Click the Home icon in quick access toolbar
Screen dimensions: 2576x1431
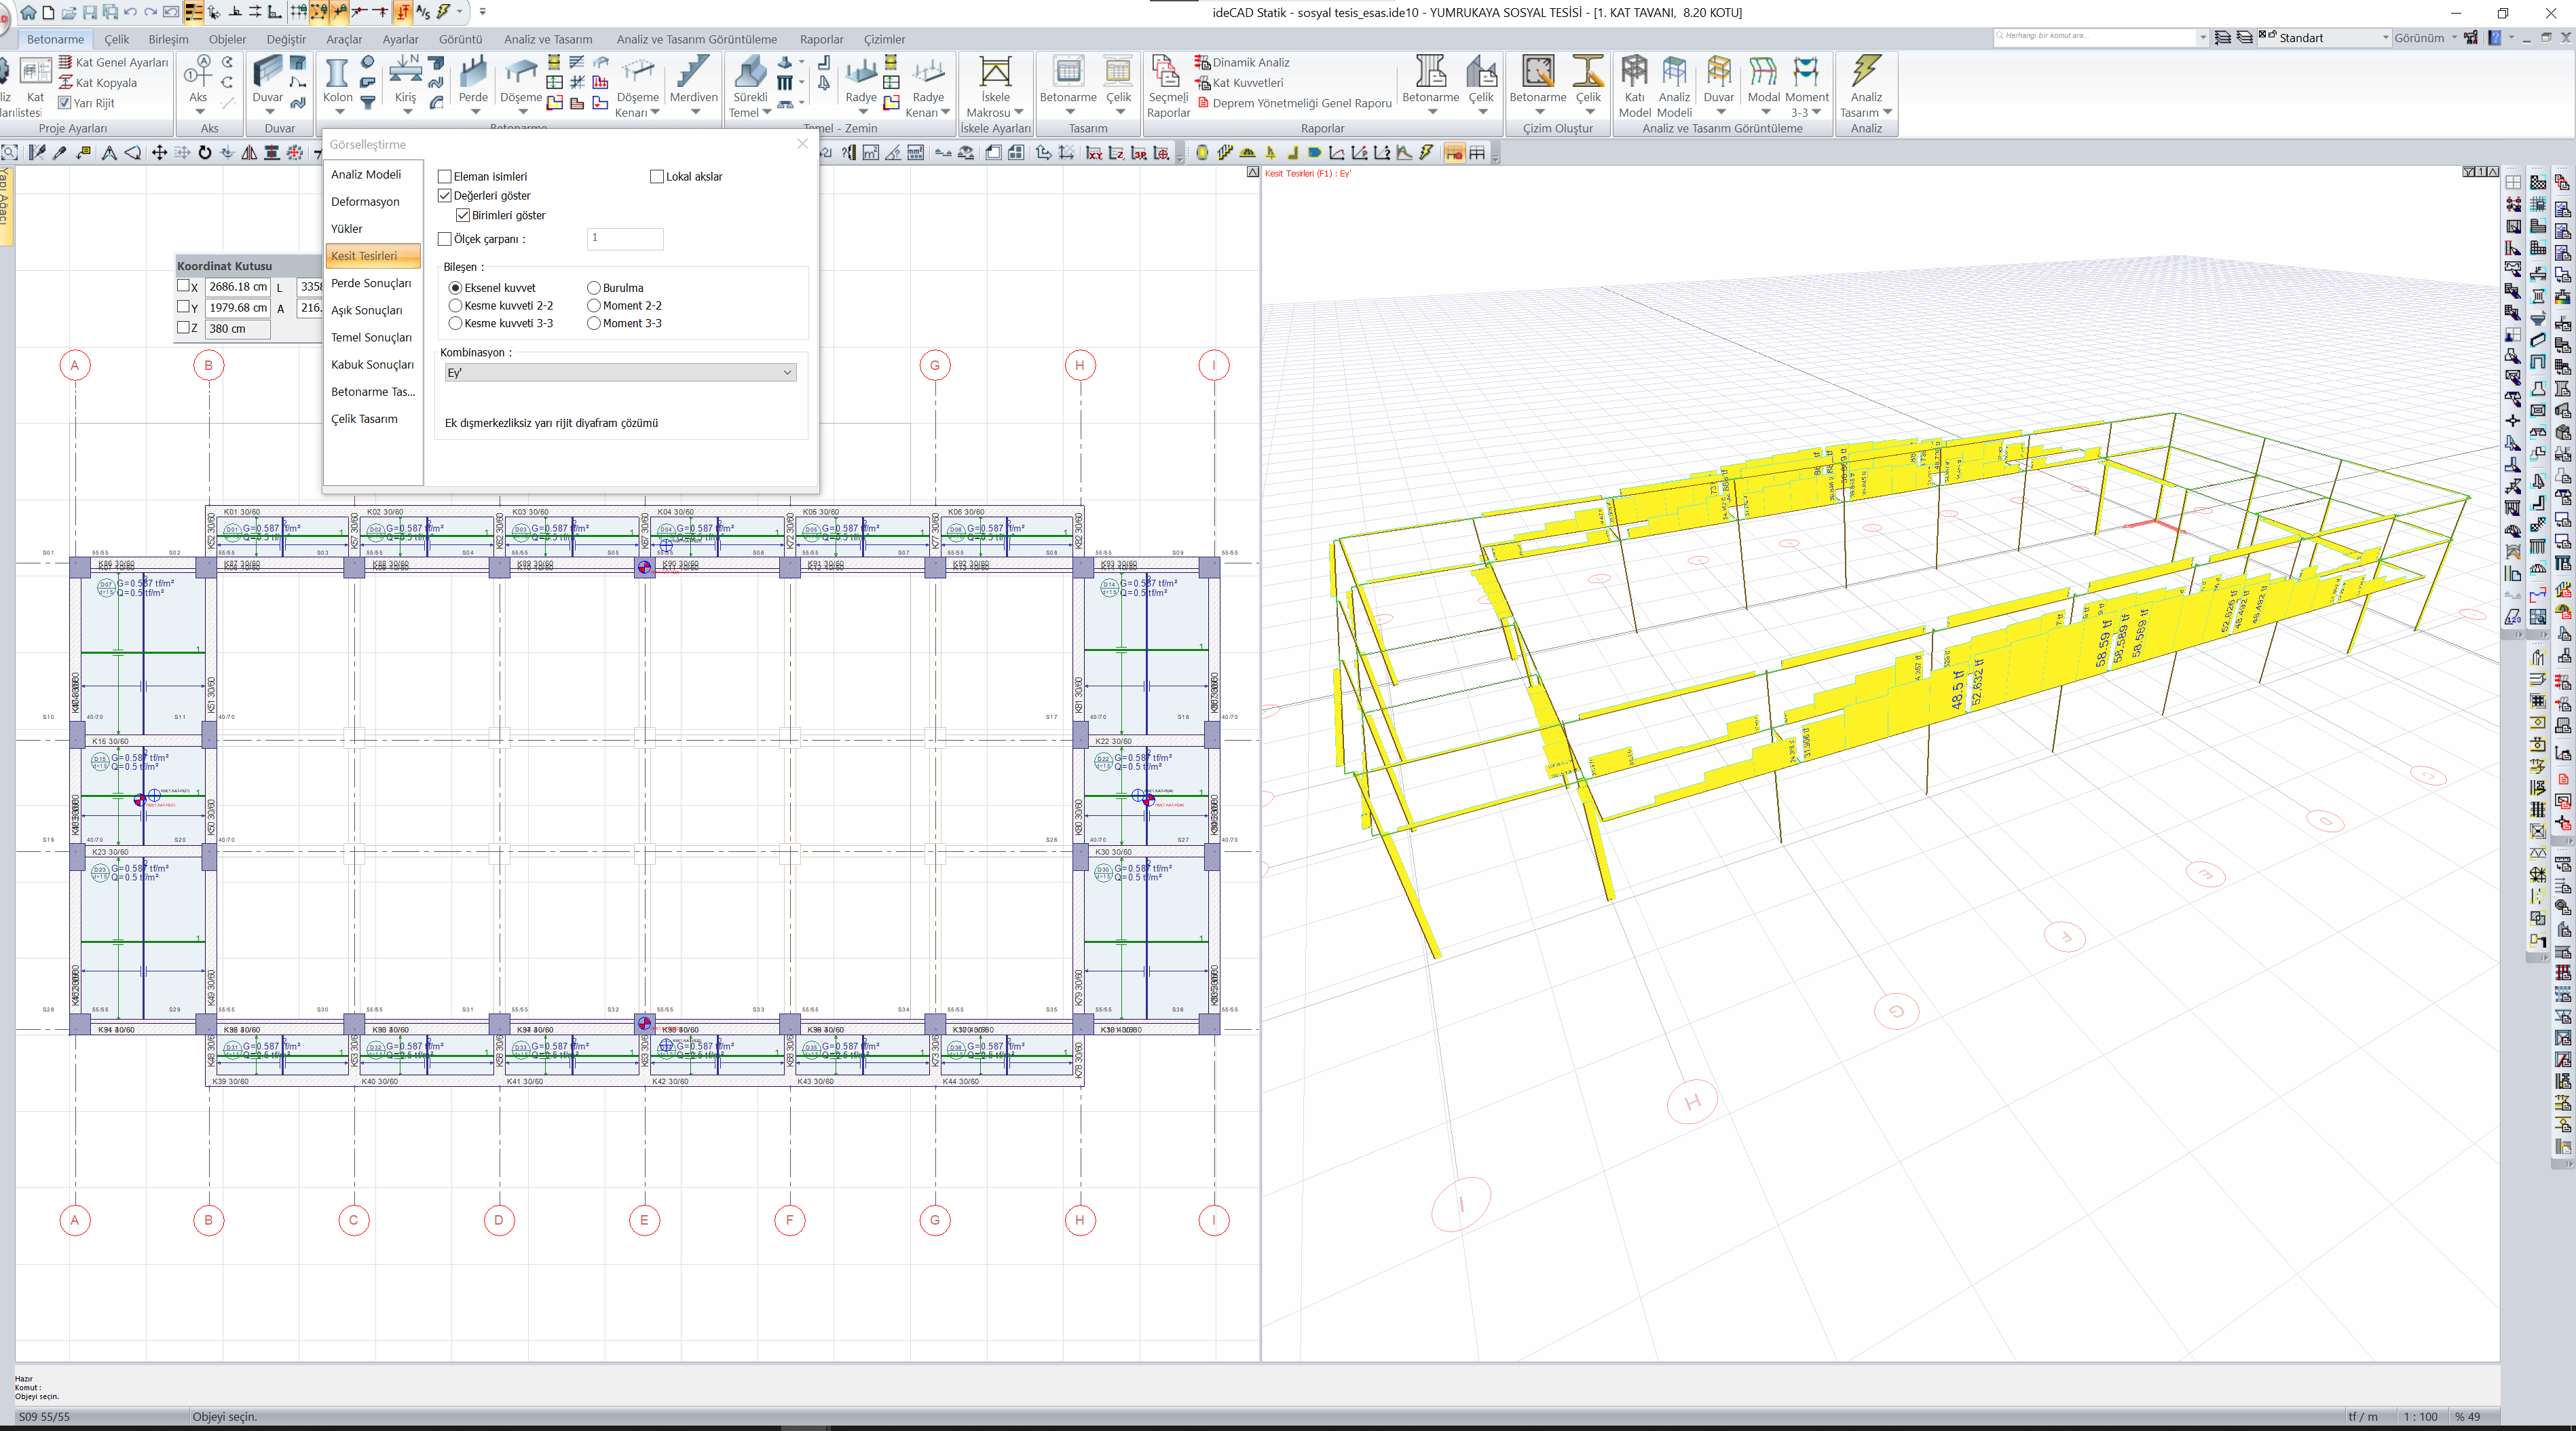[28, 12]
